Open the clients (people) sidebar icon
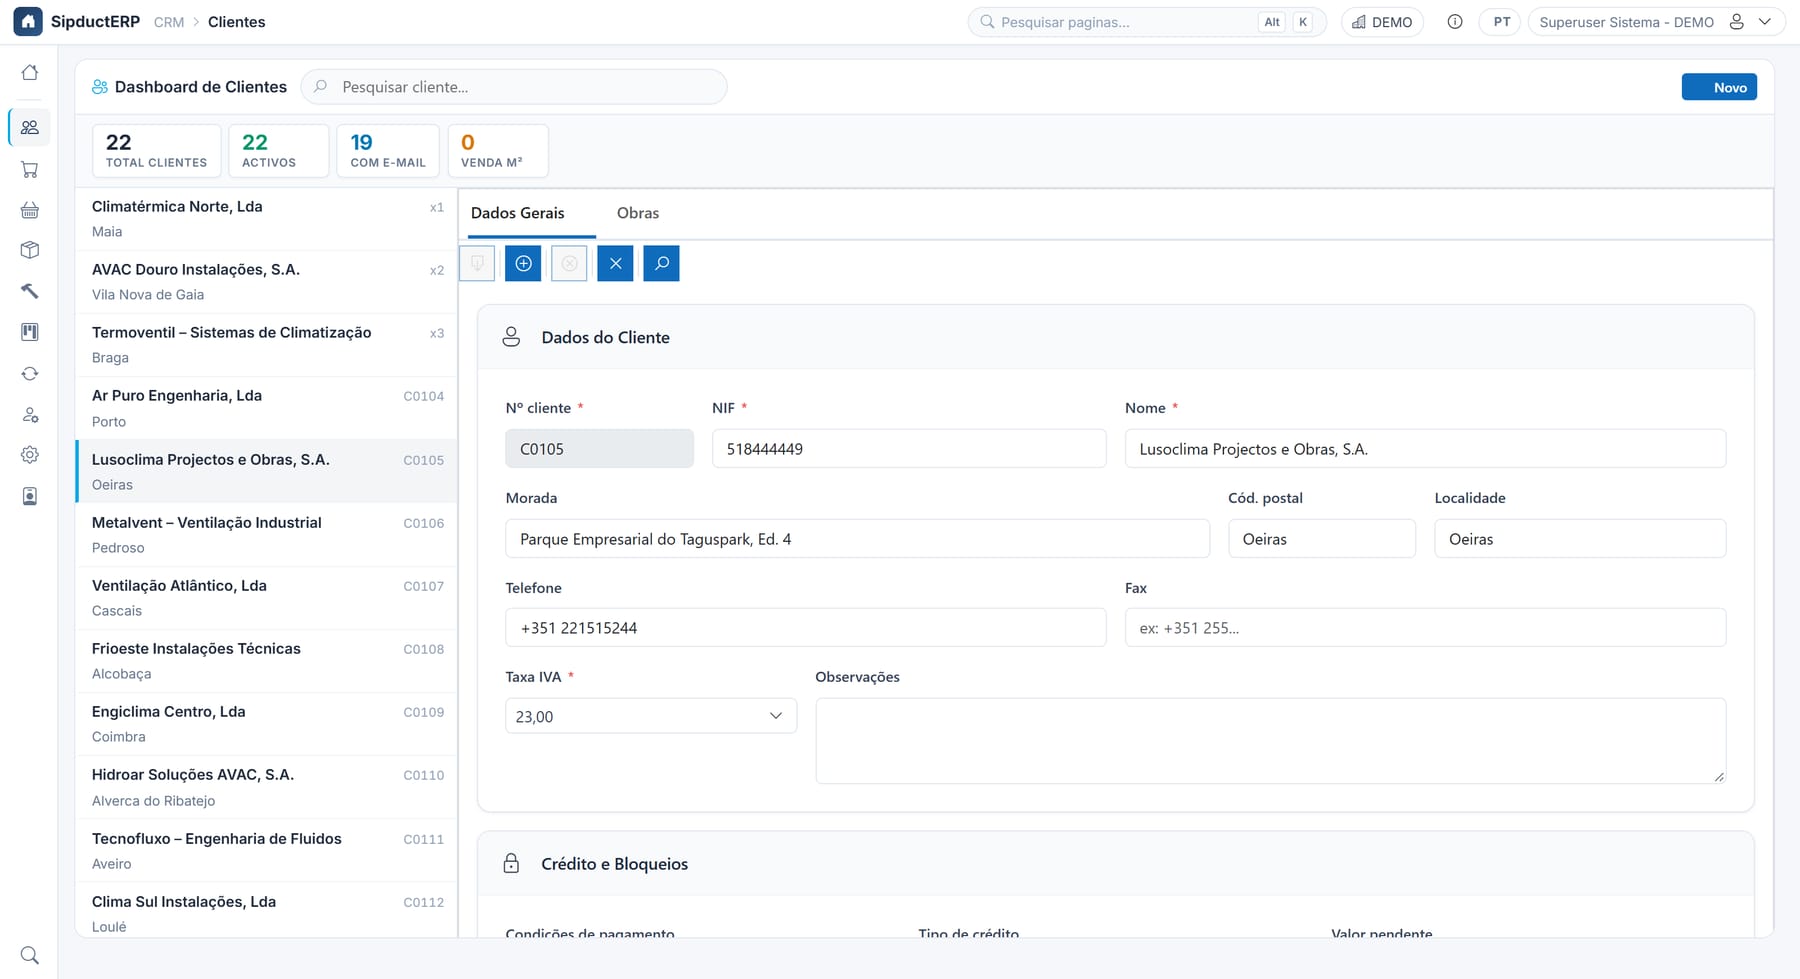The height and width of the screenshot is (979, 1800). (30, 127)
